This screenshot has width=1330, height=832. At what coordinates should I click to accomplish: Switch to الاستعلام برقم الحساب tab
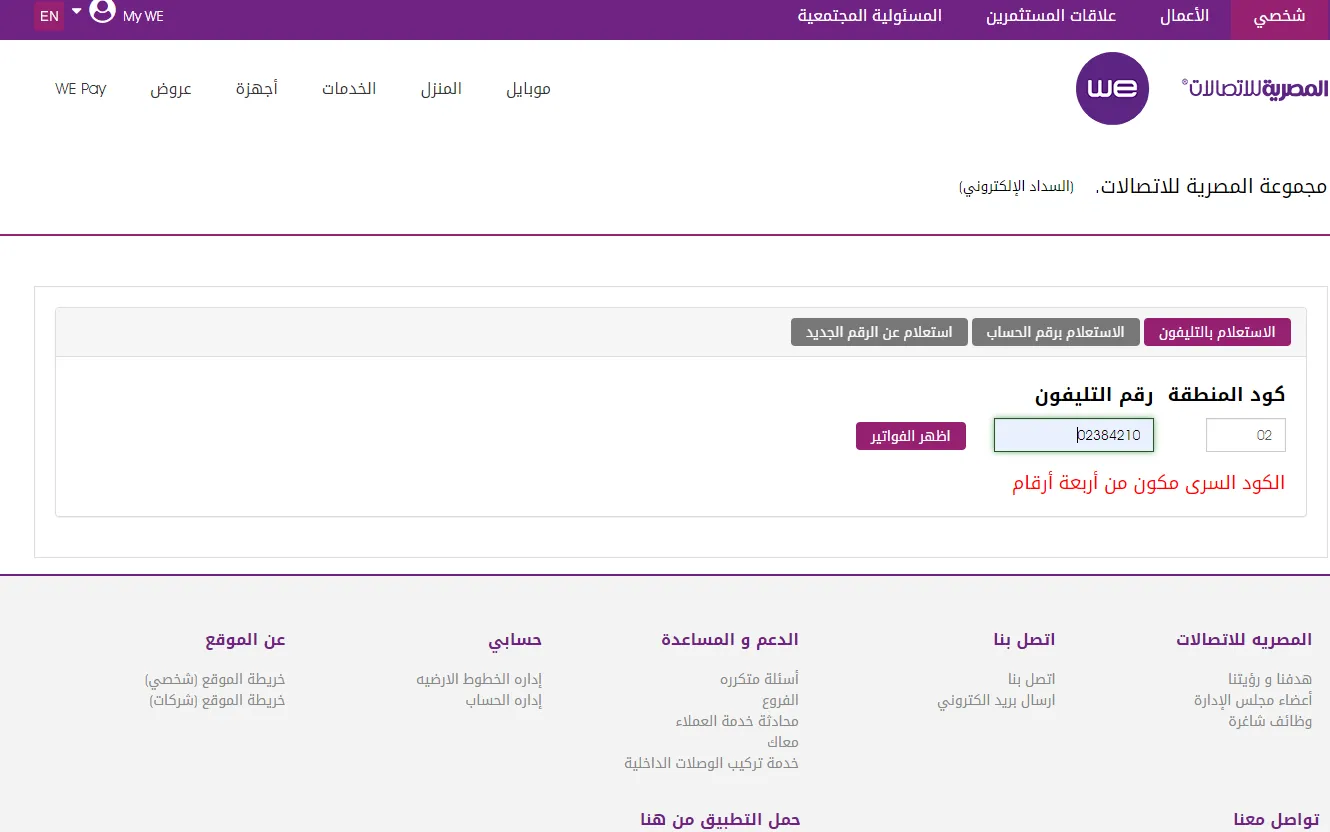1055,332
